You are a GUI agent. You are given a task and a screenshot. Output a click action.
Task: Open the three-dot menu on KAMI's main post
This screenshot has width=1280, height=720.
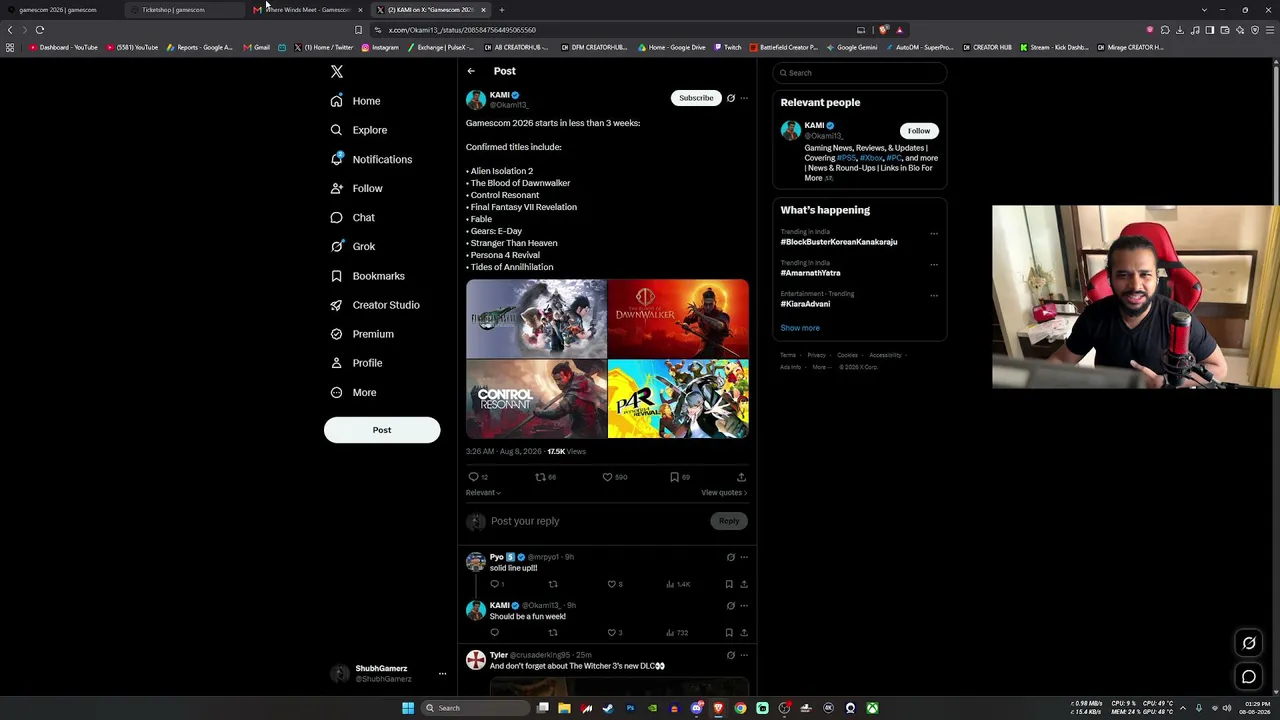coord(744,98)
